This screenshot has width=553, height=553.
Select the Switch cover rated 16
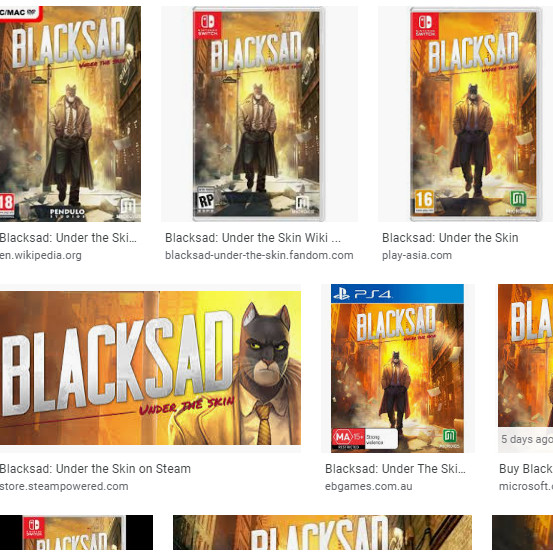point(466,114)
